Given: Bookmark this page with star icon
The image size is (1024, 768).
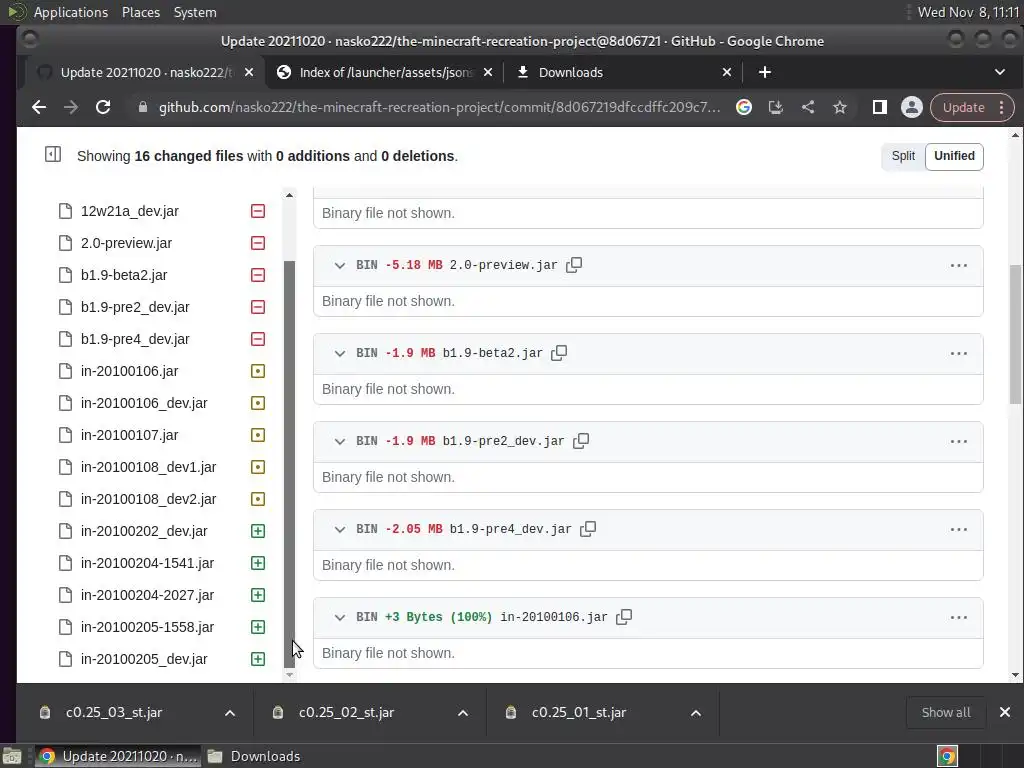Looking at the screenshot, I should point(840,107).
